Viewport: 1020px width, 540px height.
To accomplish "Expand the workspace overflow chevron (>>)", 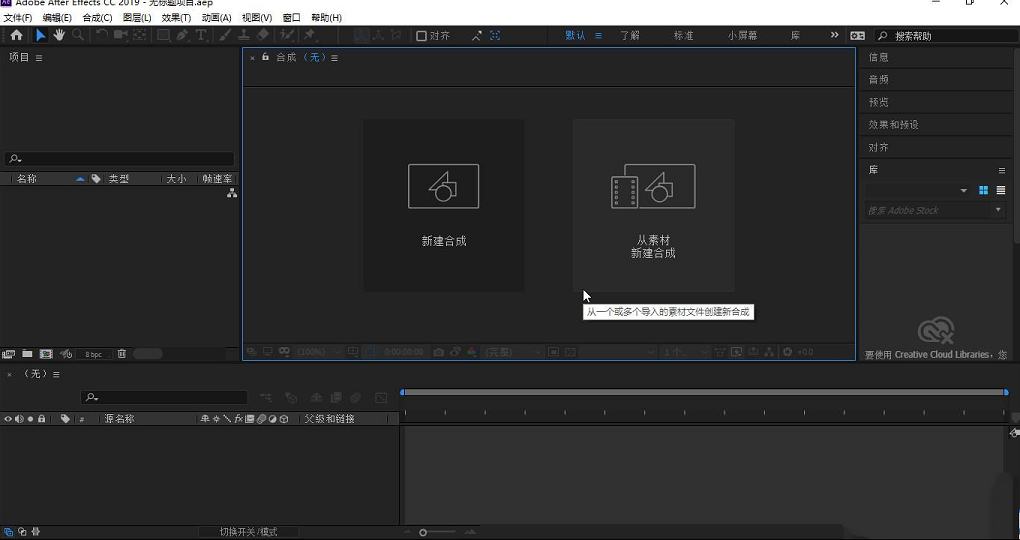I will pos(834,35).
